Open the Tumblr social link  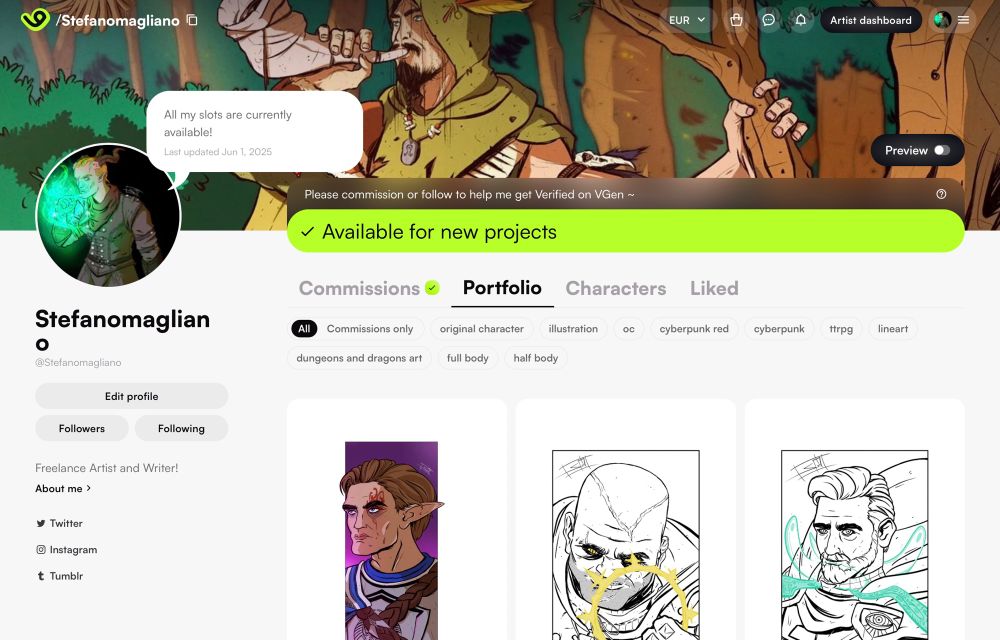click(x=60, y=576)
